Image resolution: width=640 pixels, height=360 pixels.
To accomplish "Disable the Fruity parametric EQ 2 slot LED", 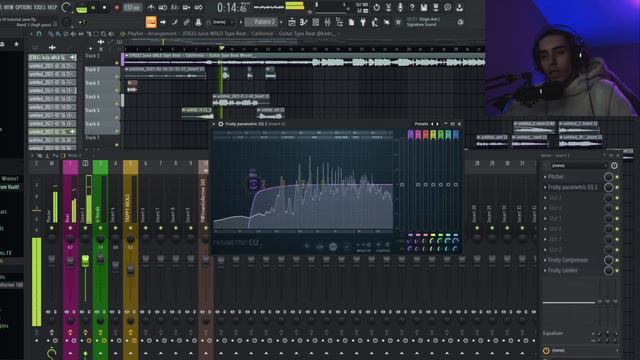I will click(x=617, y=187).
